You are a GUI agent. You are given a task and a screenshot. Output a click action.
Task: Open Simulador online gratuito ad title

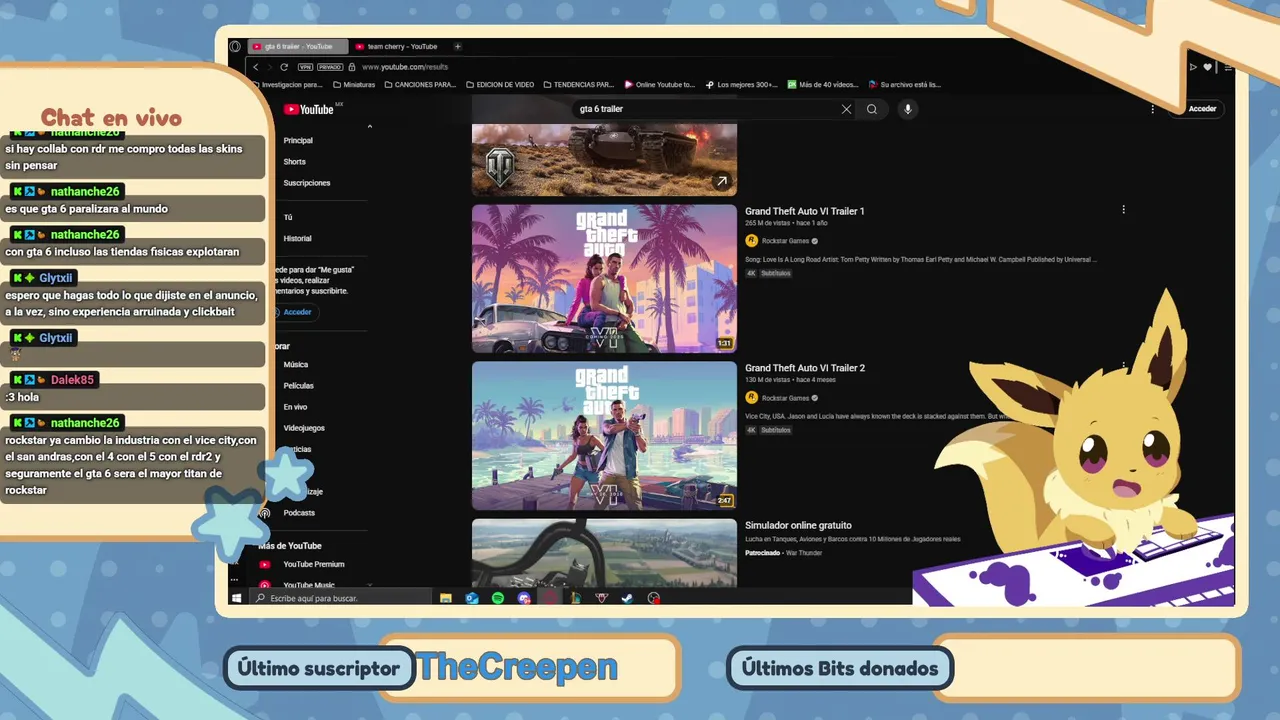point(798,525)
